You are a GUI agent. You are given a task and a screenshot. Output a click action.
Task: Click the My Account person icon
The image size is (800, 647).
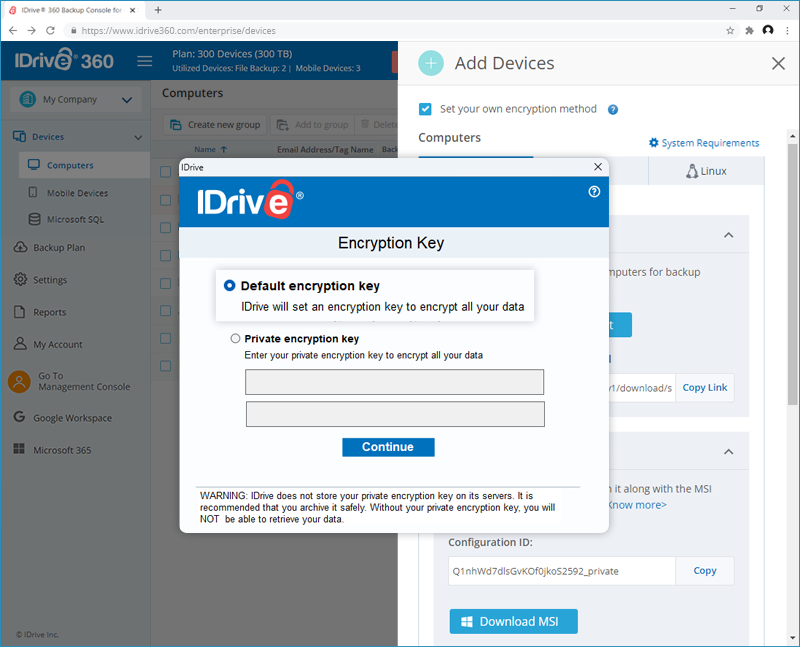coord(20,343)
